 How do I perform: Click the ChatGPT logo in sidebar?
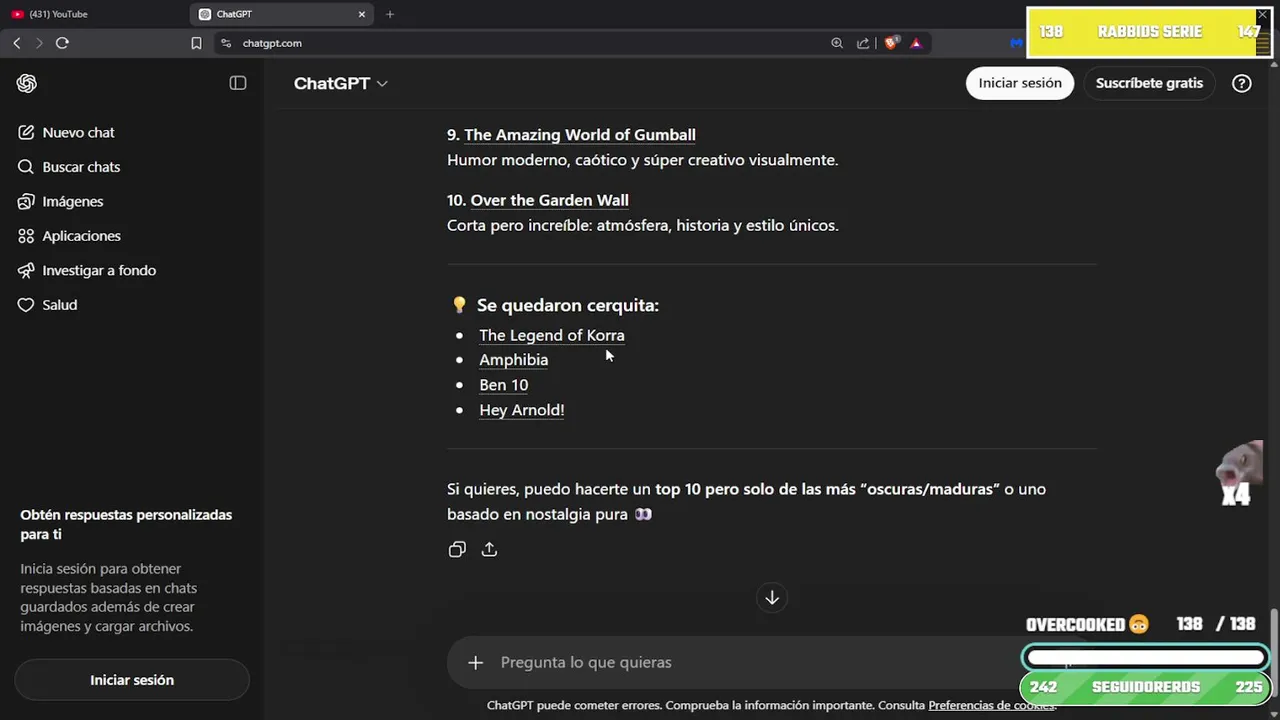(x=27, y=83)
